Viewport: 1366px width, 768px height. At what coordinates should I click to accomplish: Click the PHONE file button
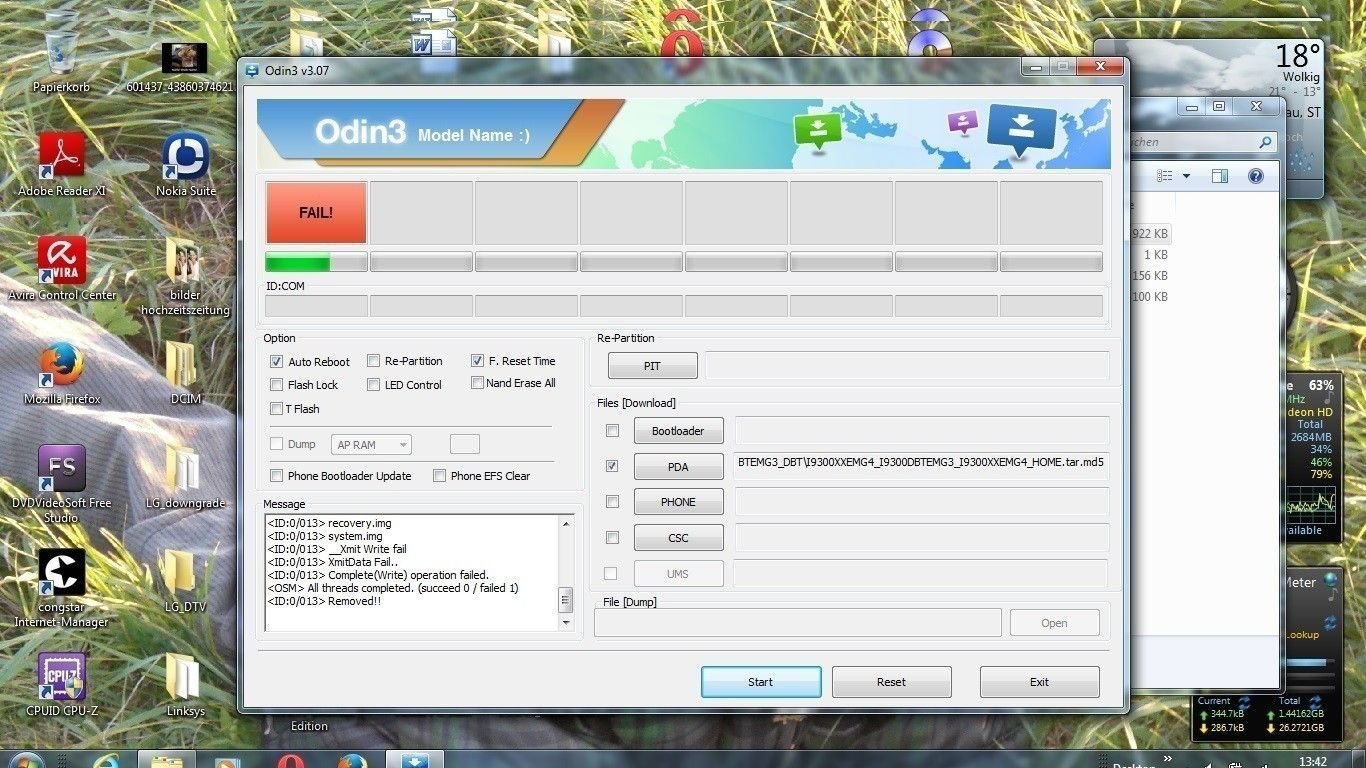678,502
